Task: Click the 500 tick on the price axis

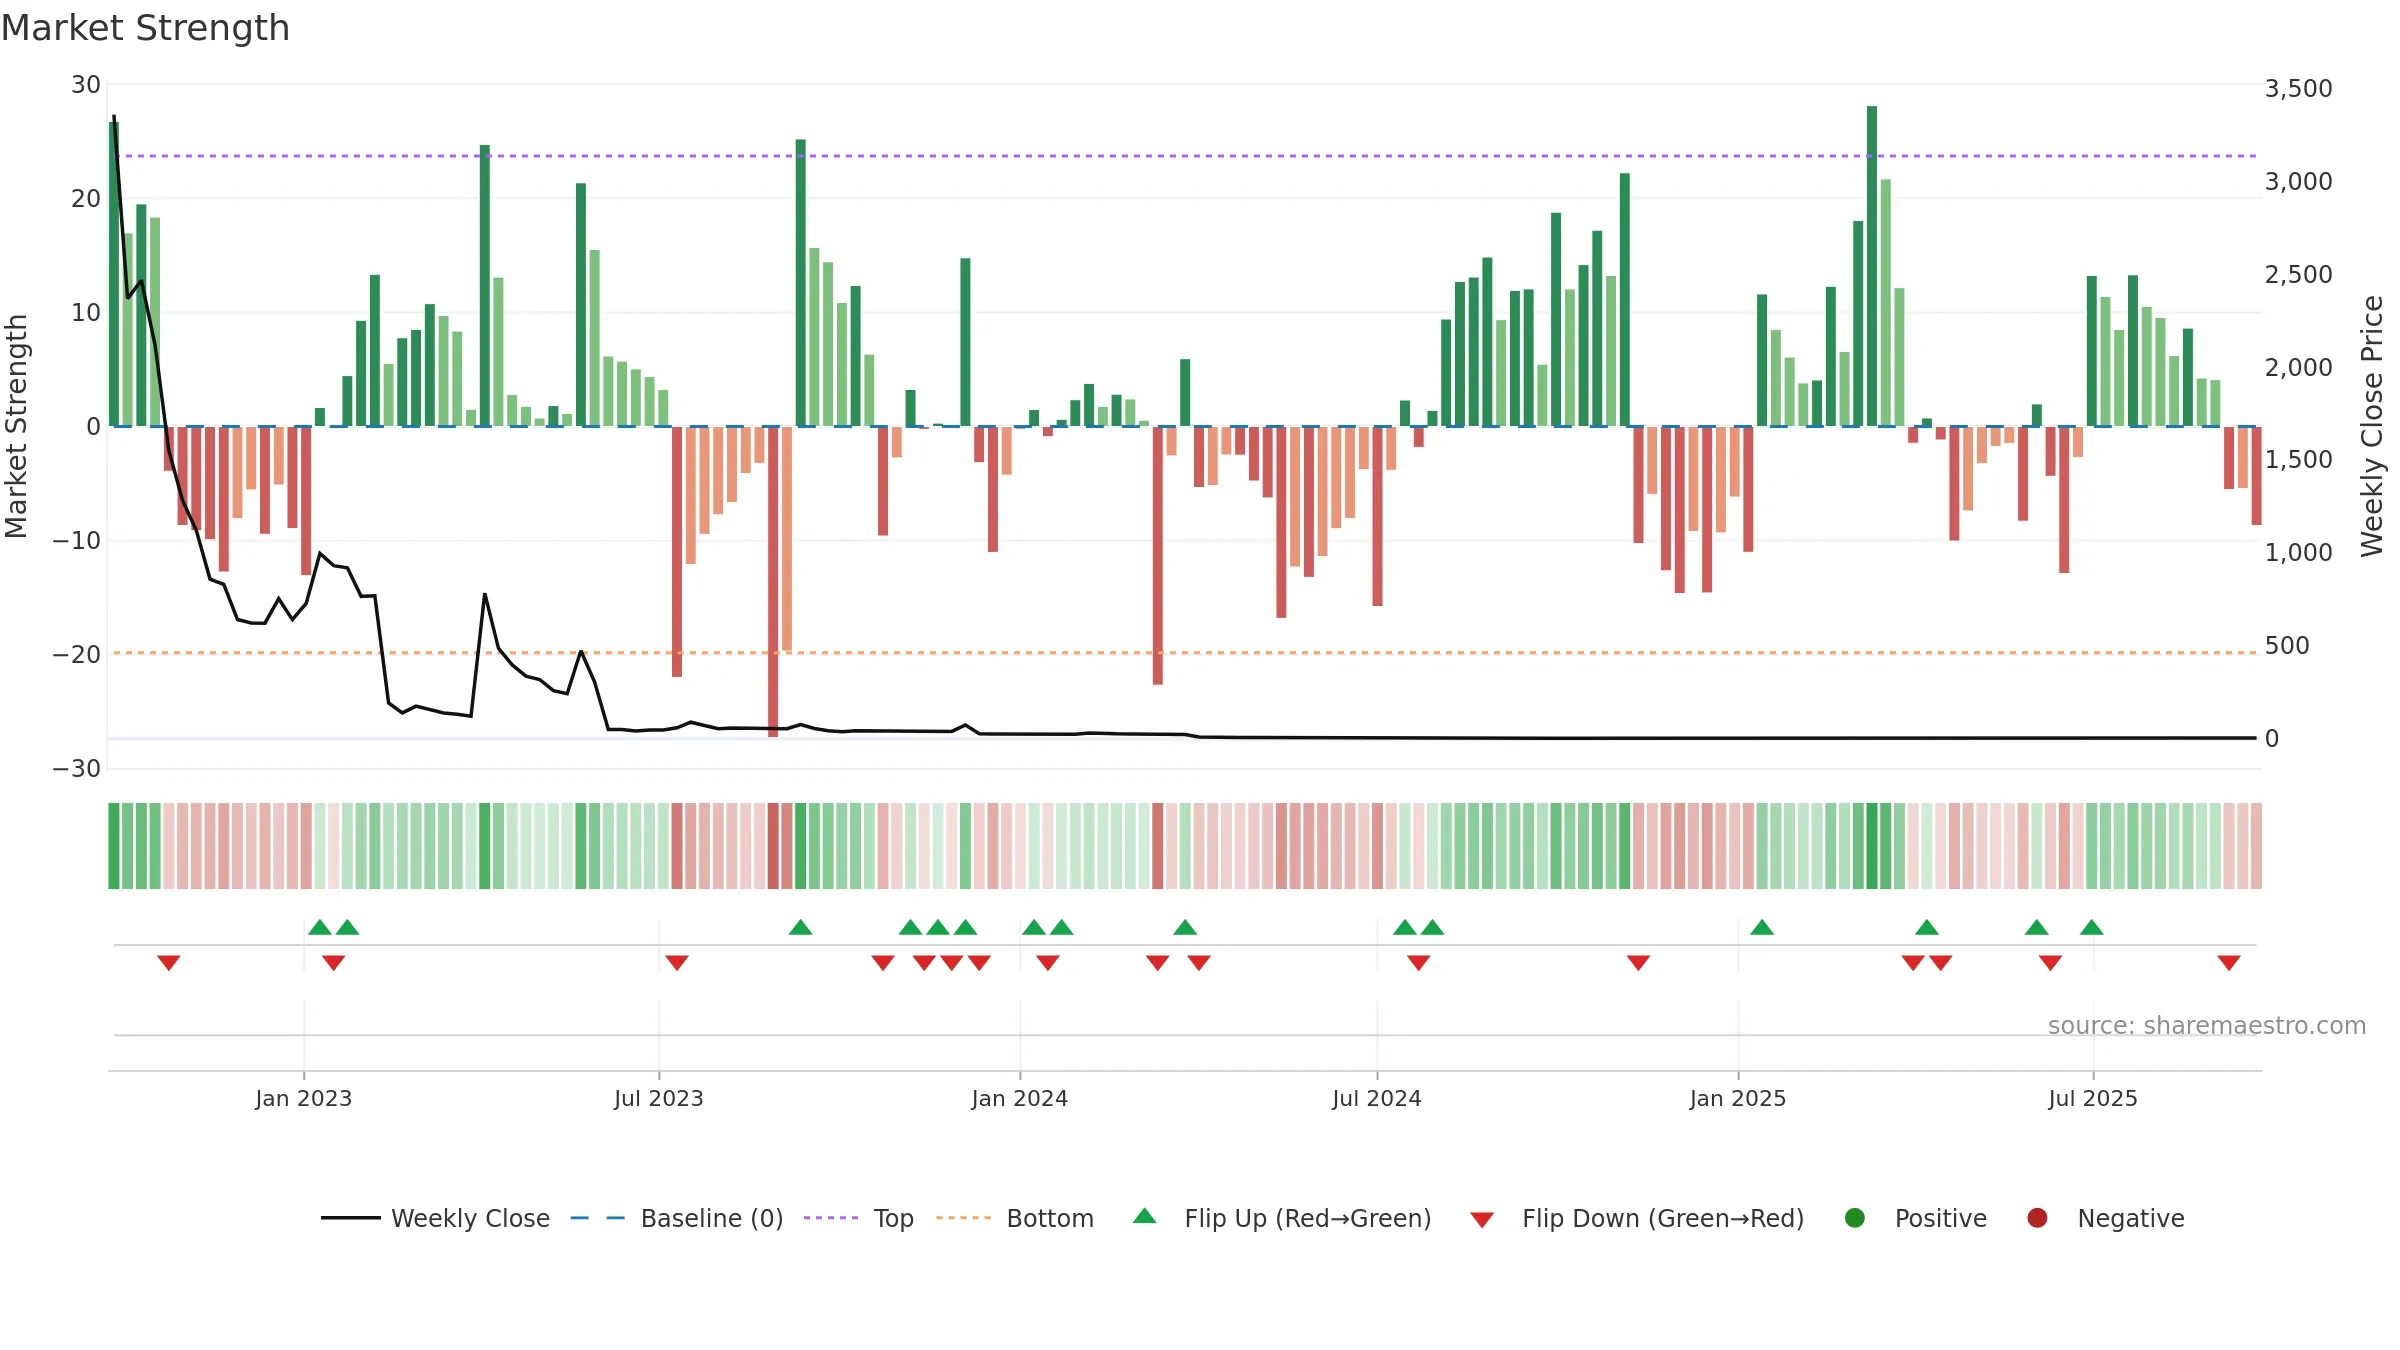Action: pyautogui.click(x=2287, y=646)
